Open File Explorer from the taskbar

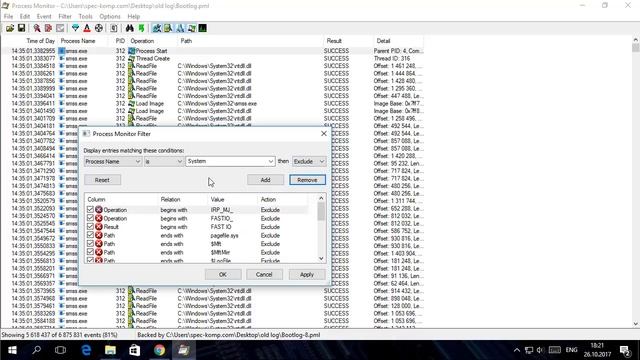click(x=110, y=350)
